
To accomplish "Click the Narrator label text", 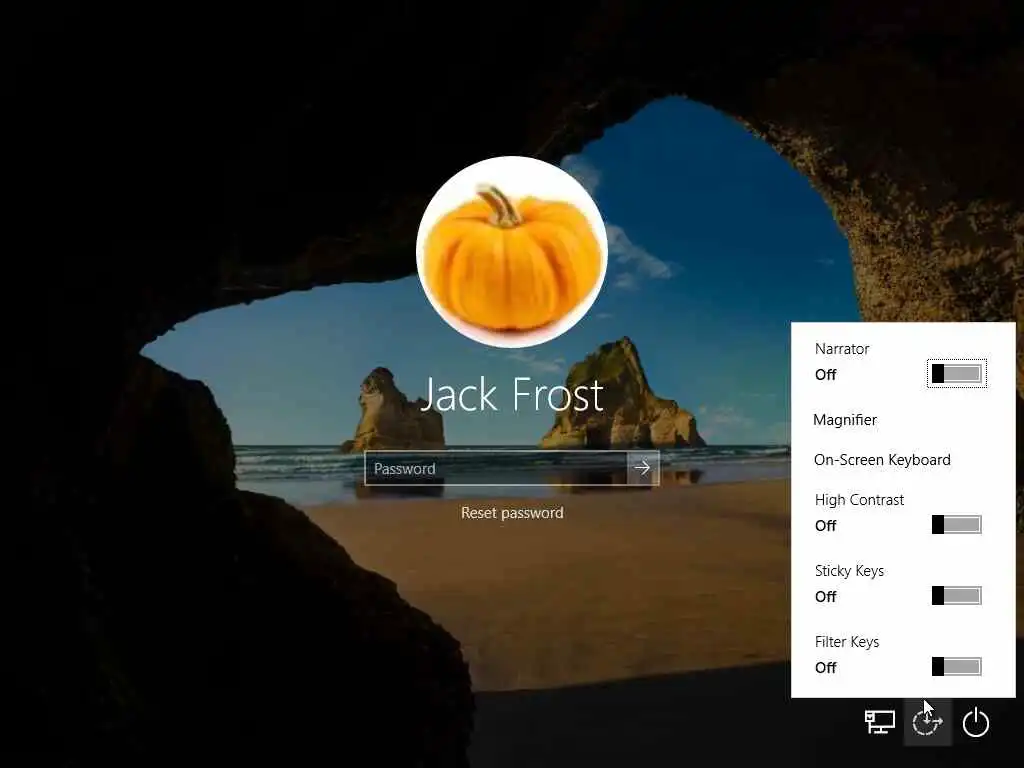I will (842, 349).
